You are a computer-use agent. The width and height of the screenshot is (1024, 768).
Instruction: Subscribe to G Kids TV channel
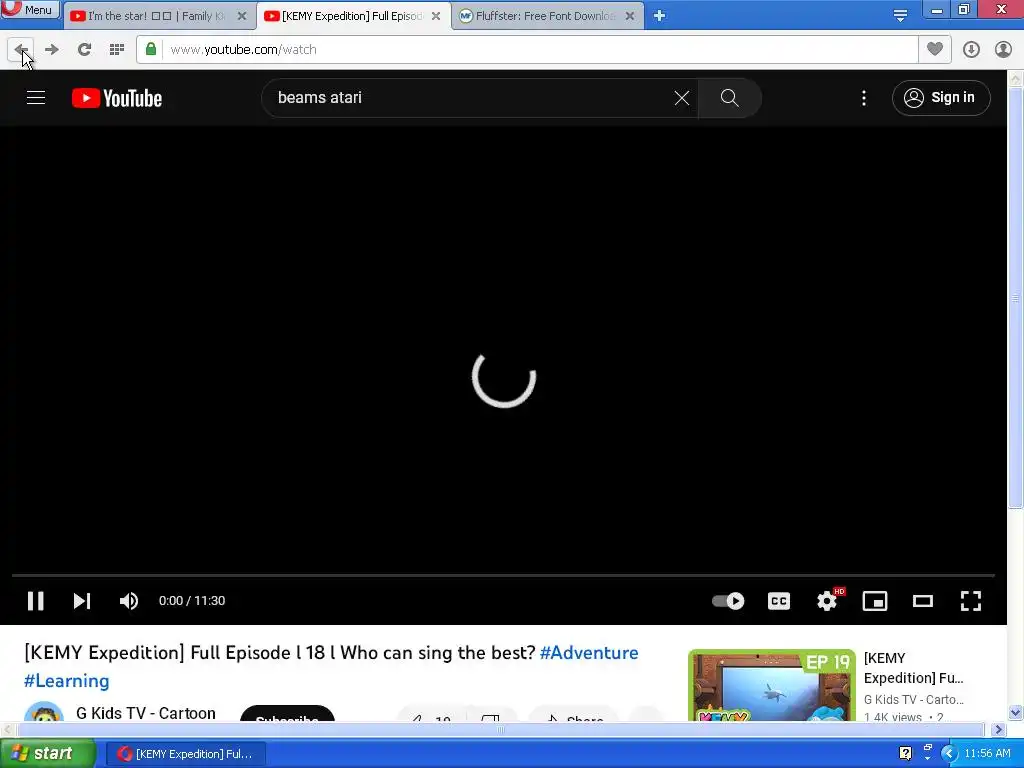[x=287, y=714]
